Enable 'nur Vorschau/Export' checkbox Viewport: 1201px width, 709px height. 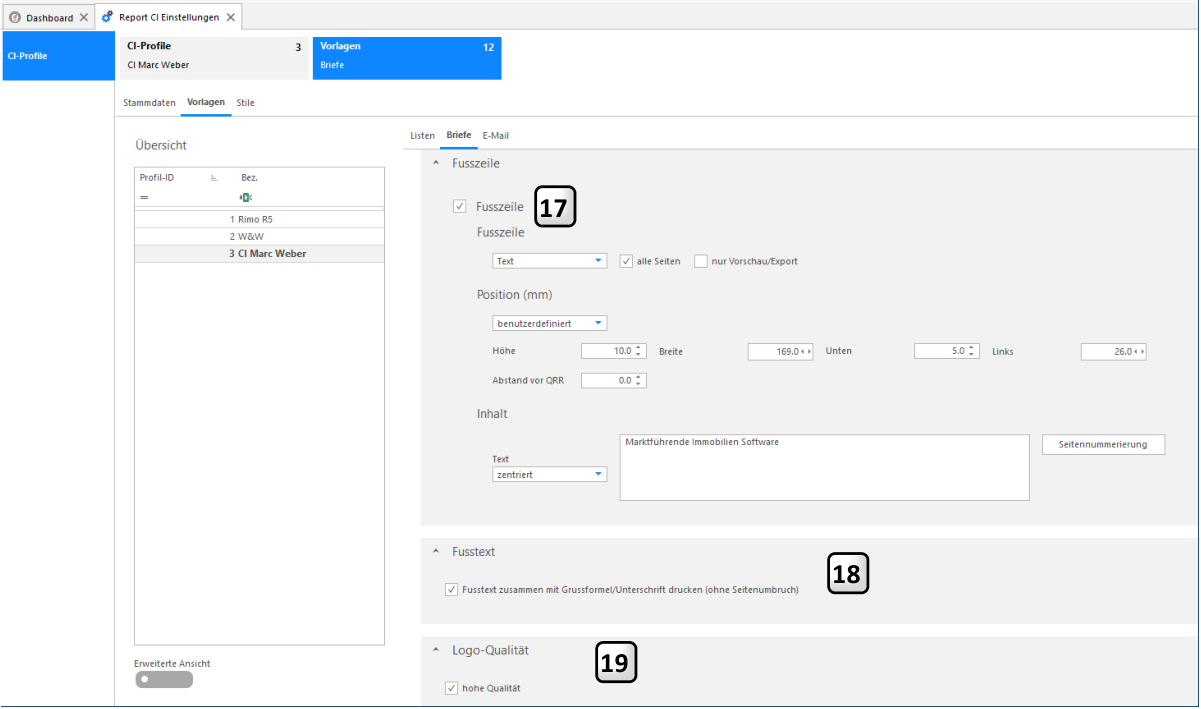[x=701, y=261]
